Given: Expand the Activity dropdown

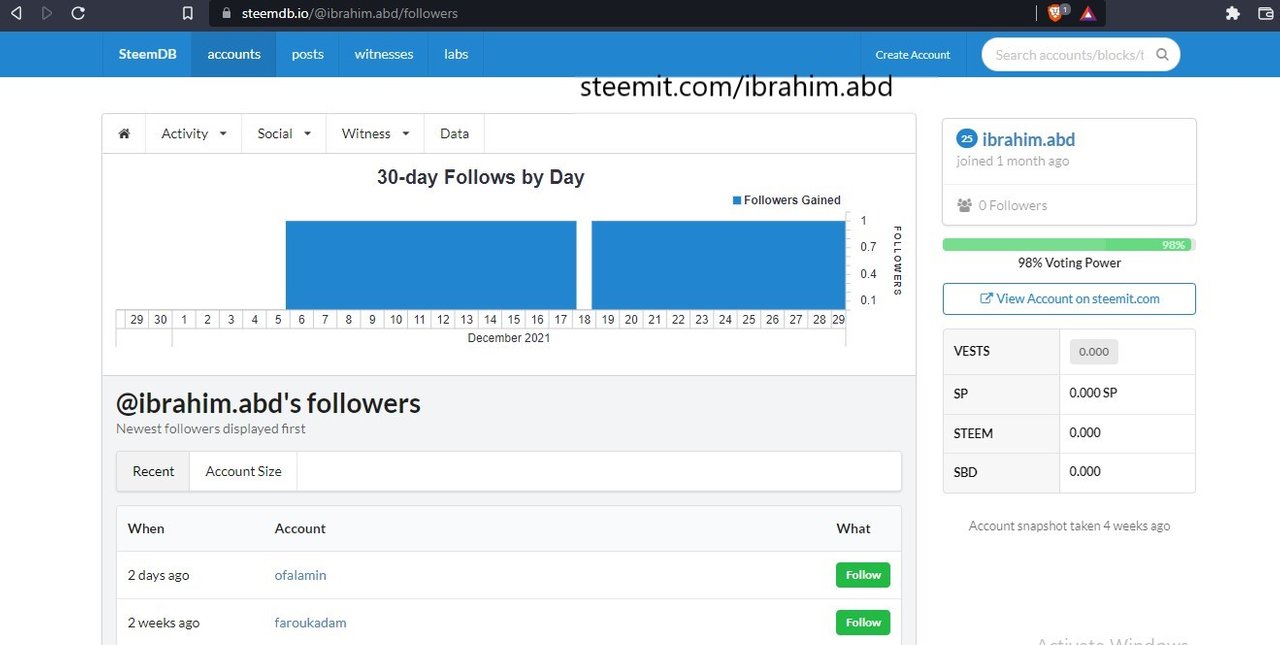Looking at the screenshot, I should coord(194,133).
